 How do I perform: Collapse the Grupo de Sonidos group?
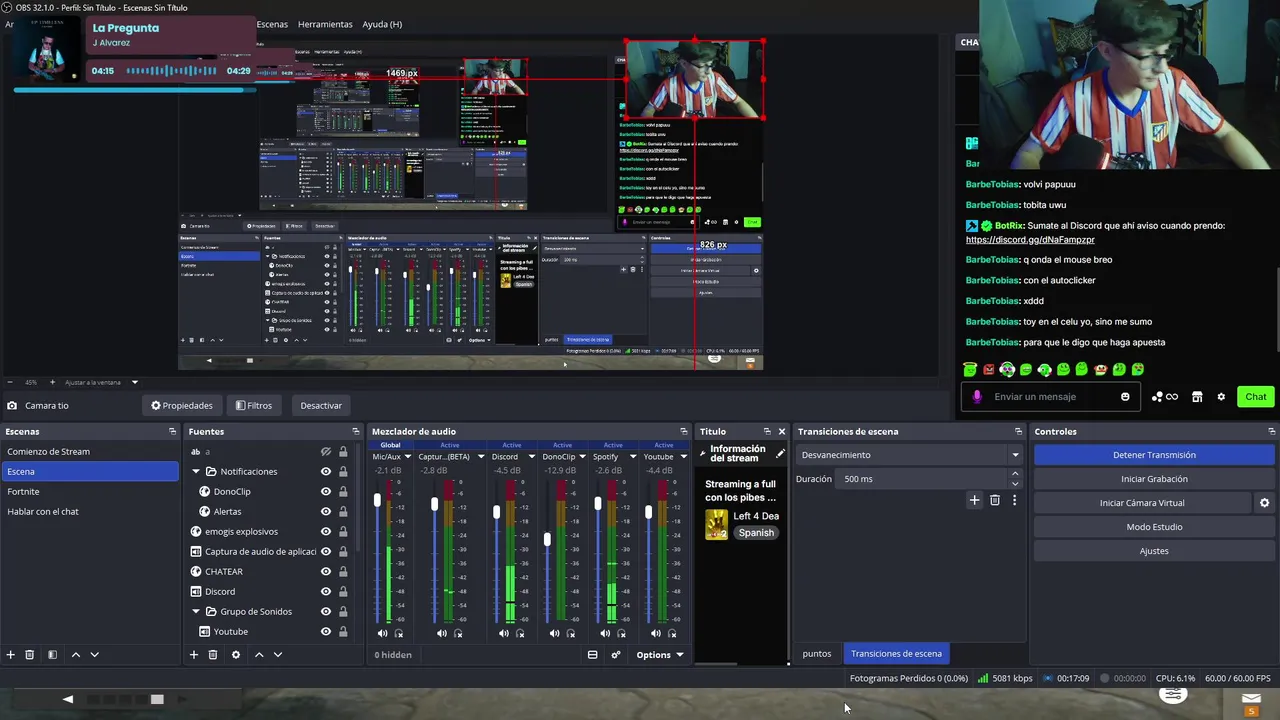pos(196,612)
